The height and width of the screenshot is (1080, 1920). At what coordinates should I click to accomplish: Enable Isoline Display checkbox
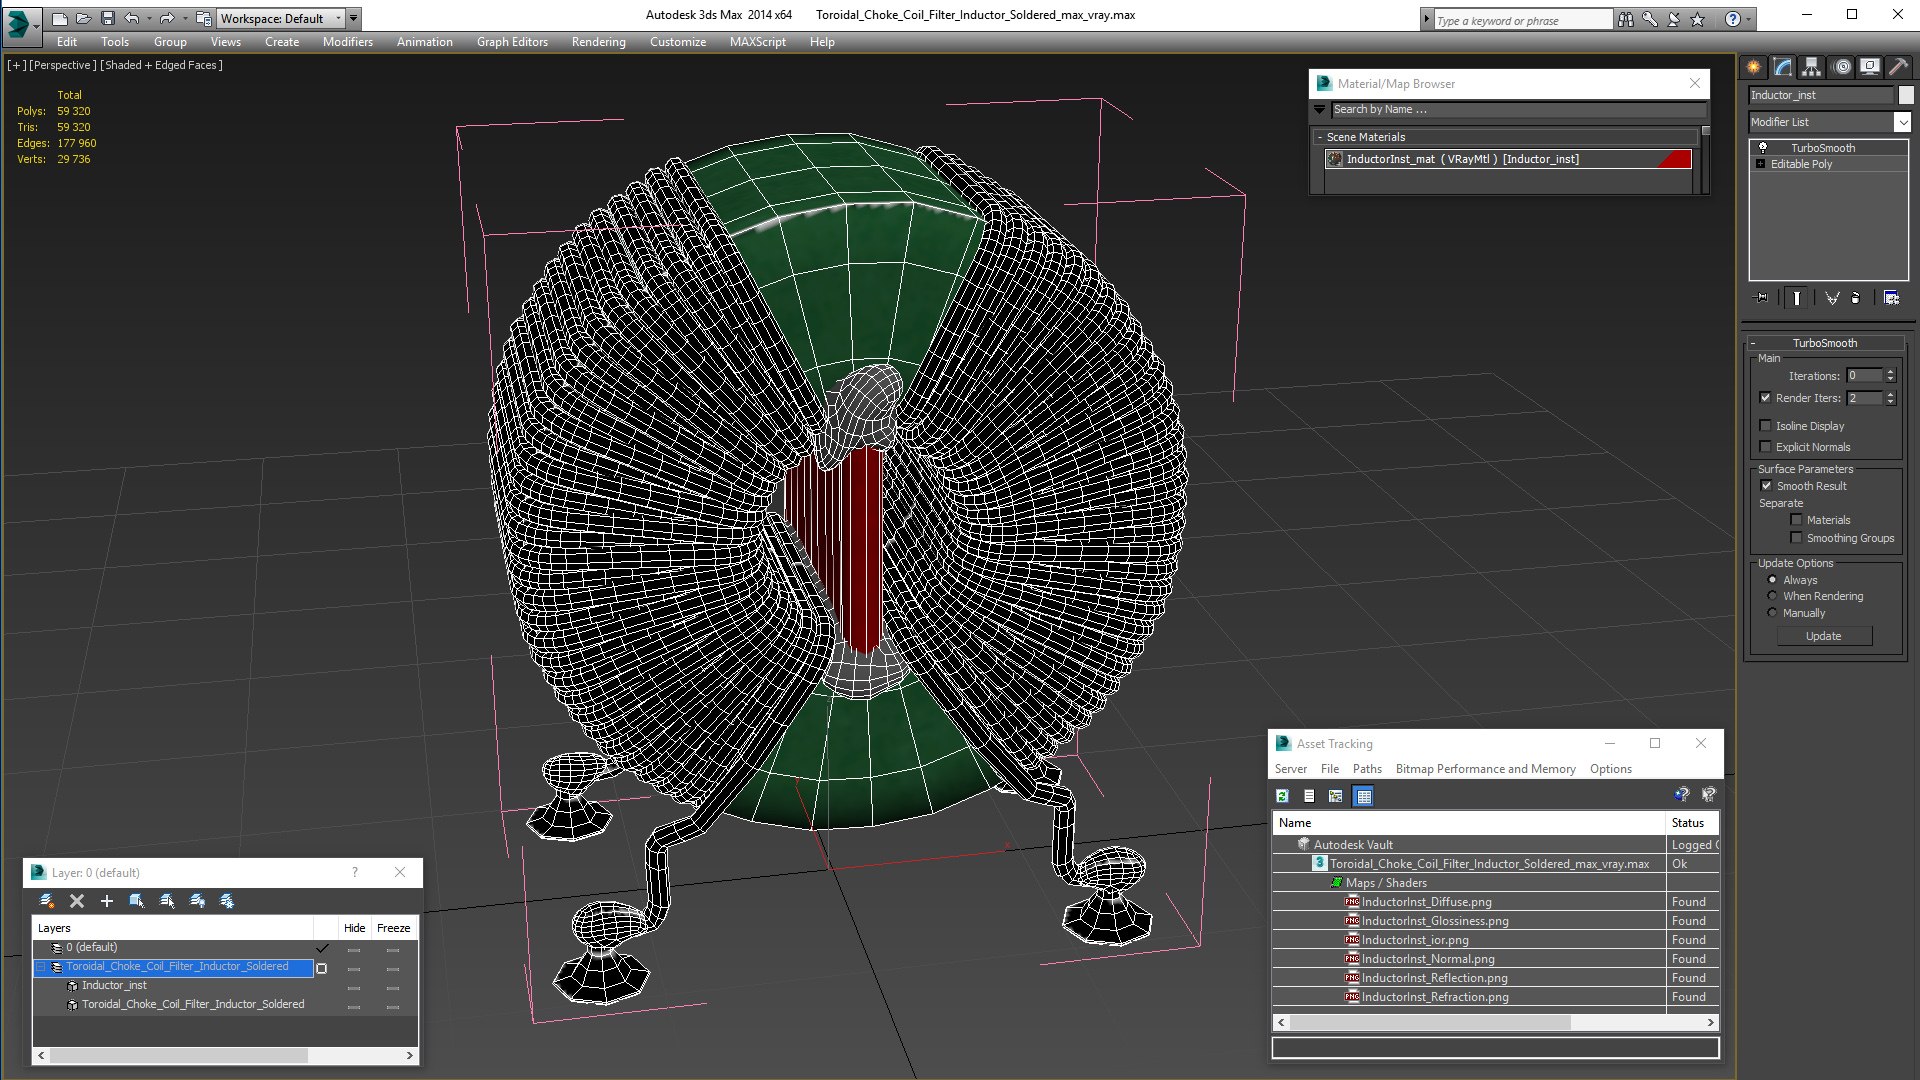coord(1765,426)
